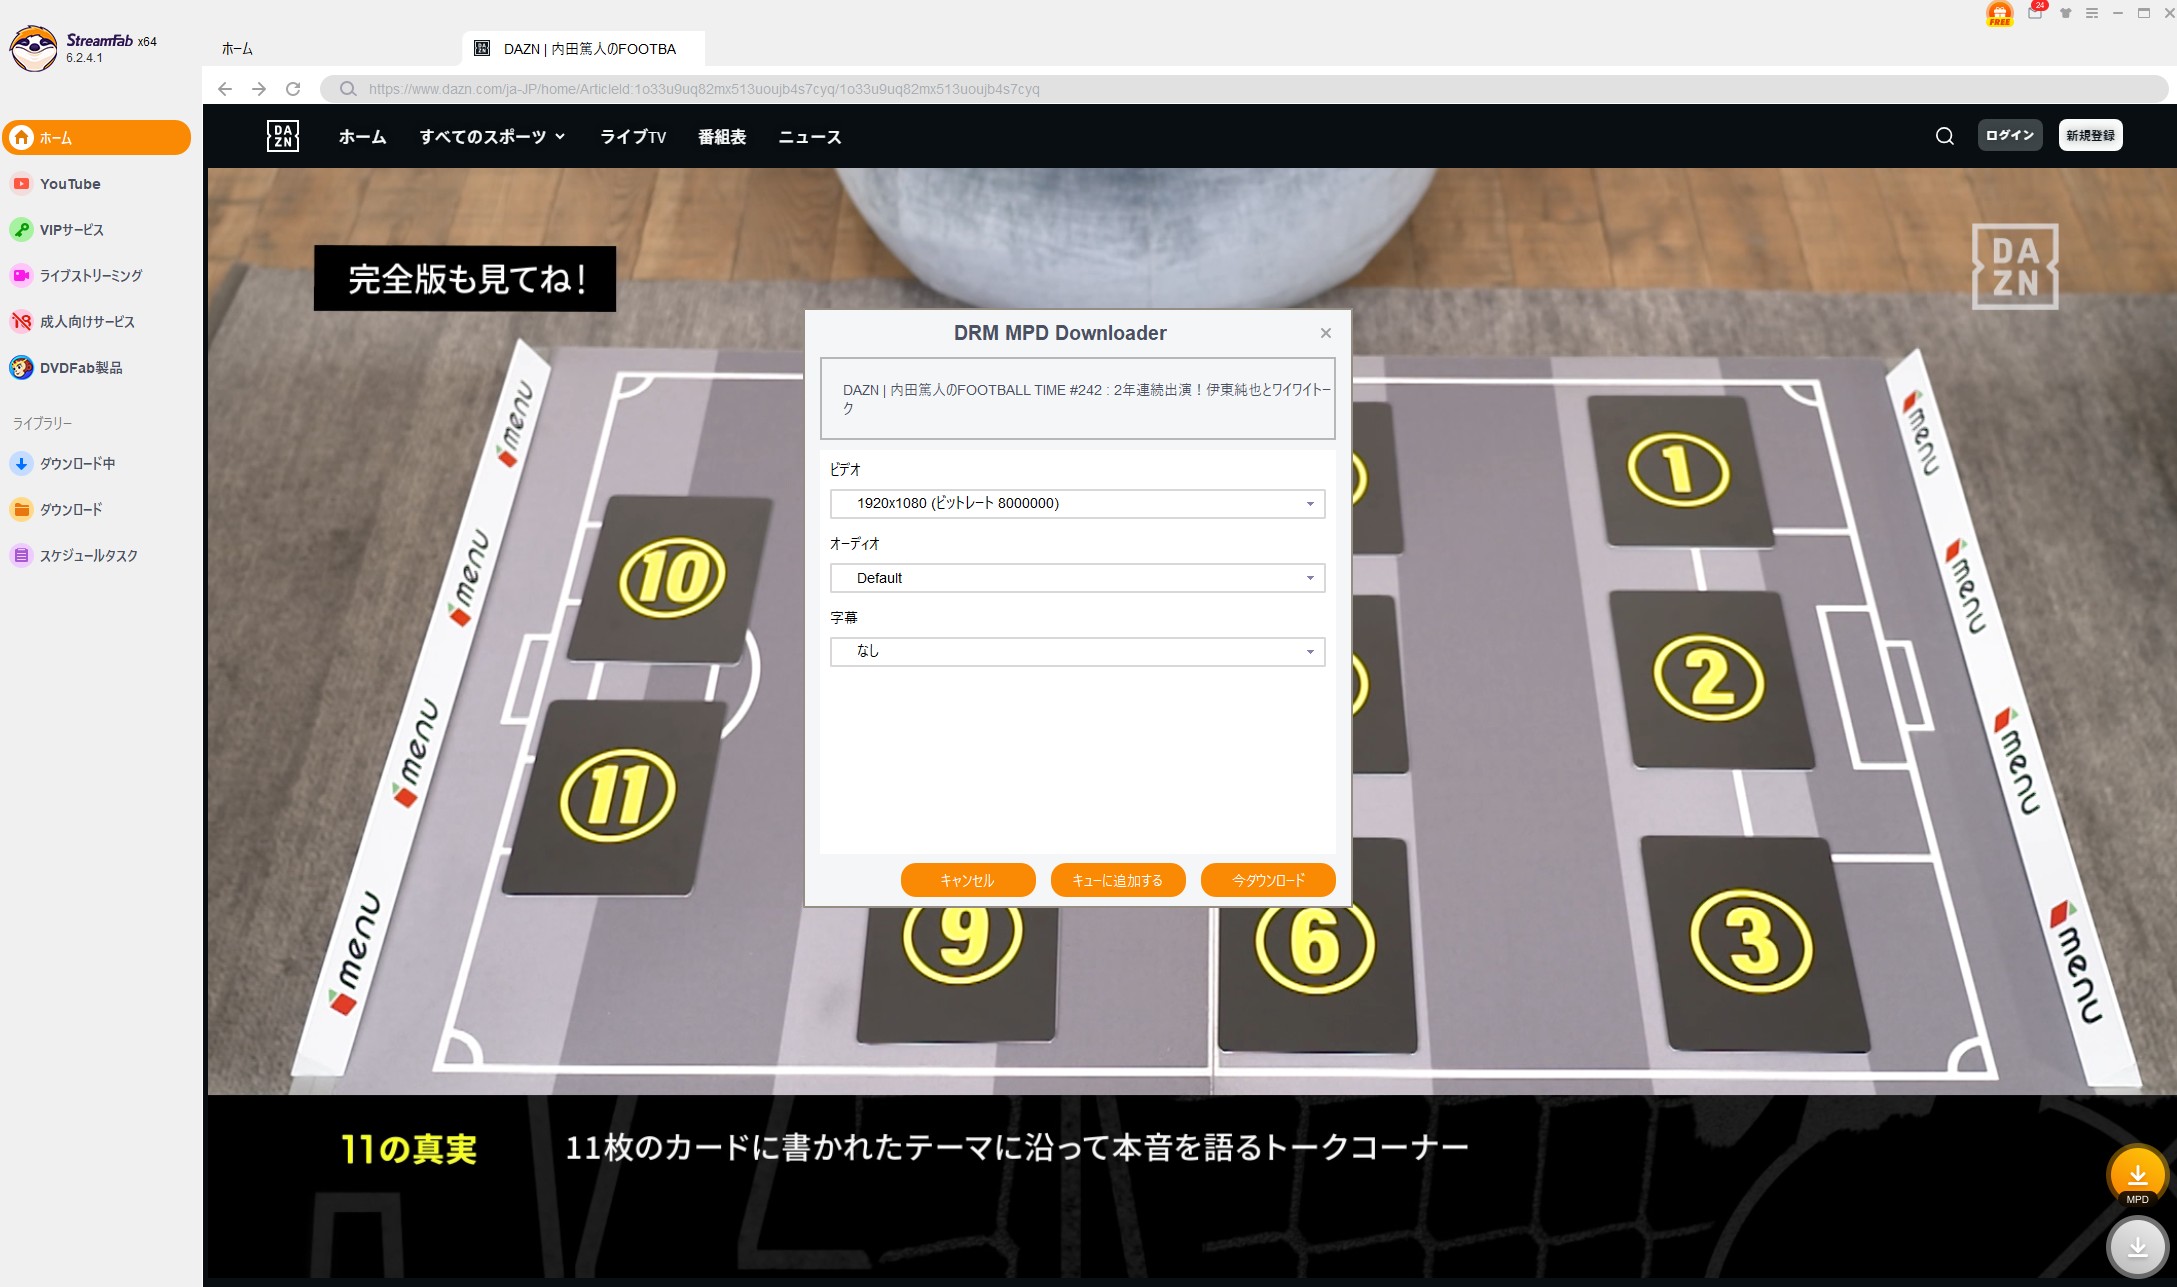Click the URL address field
The width and height of the screenshot is (2177, 1287).
click(x=1244, y=89)
